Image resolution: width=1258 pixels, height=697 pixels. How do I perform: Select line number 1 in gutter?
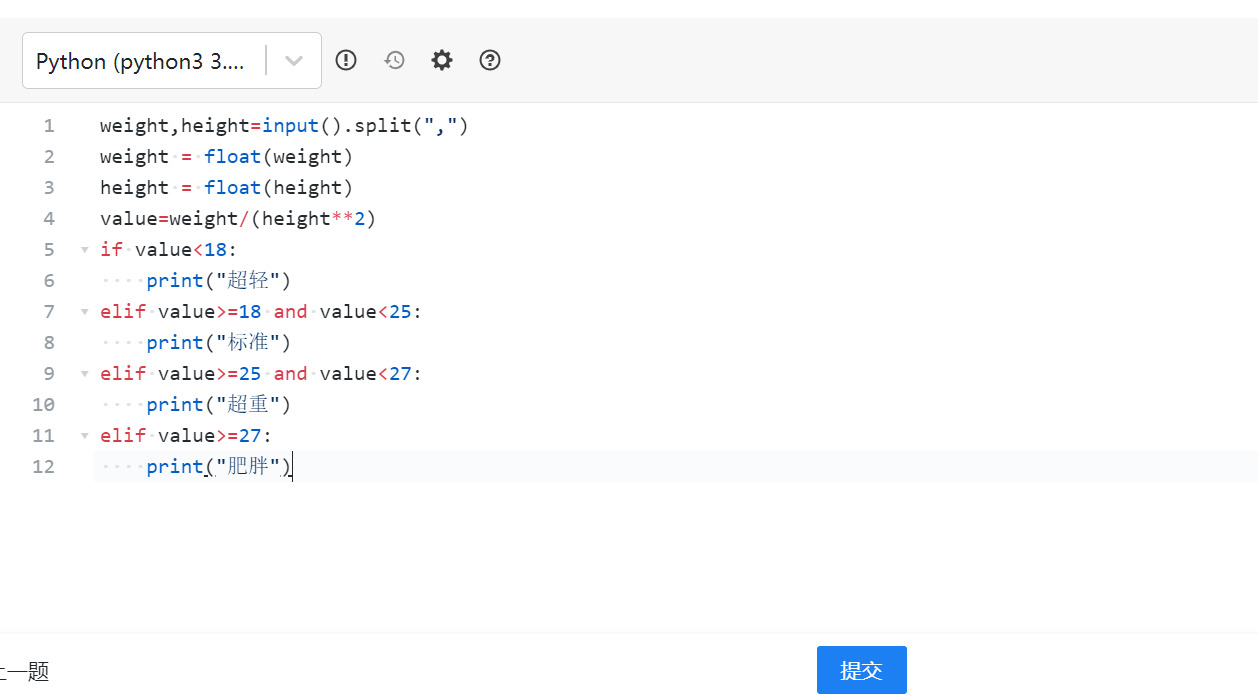tap(49, 126)
